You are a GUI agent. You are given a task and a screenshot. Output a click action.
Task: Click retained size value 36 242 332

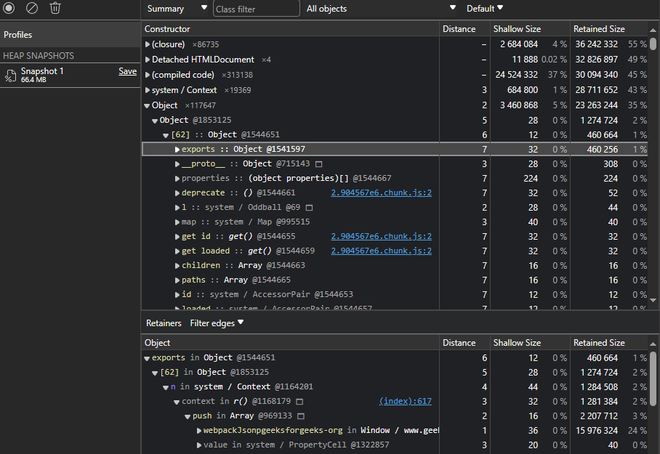pos(596,44)
